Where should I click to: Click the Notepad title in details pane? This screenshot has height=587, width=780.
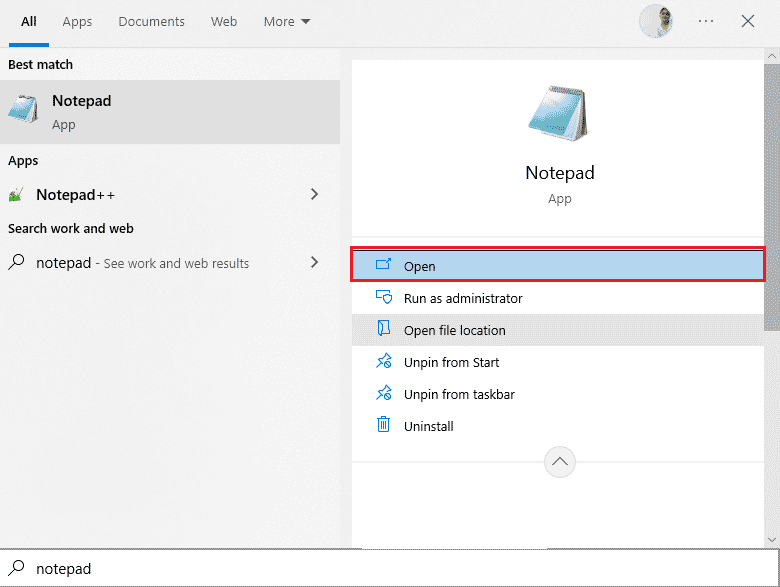click(560, 173)
